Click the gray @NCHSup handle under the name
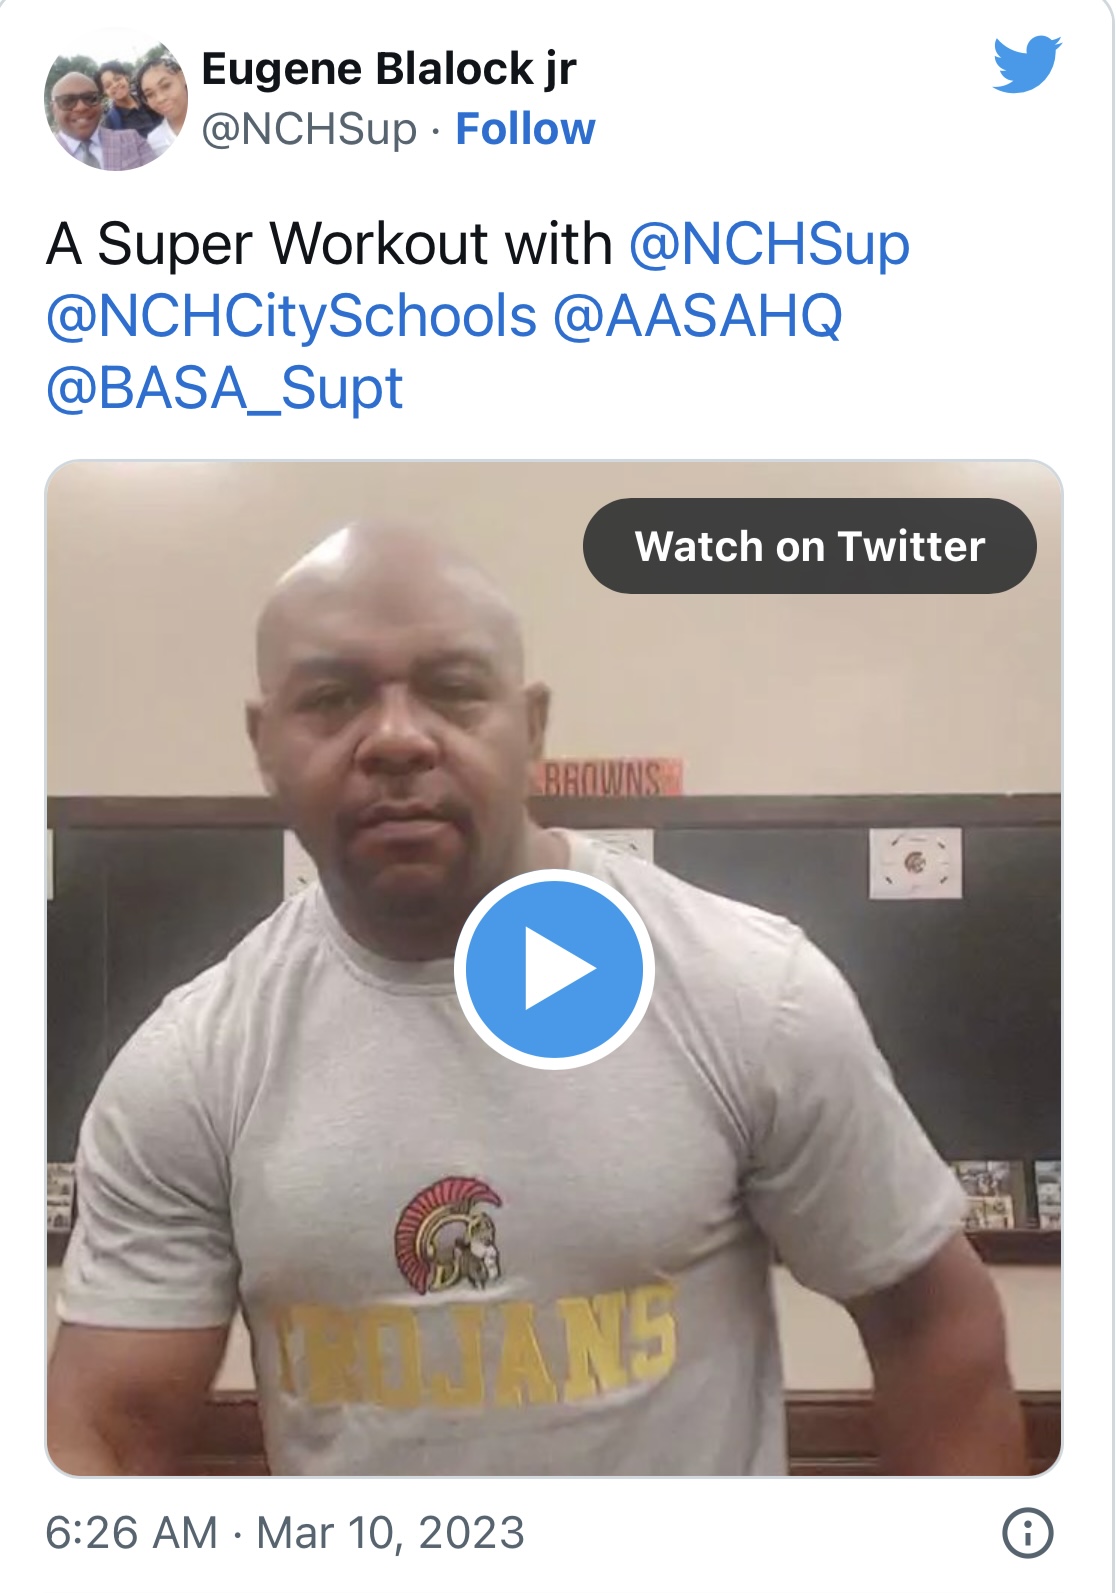Viewport: 1116px width, 1593px height. click(309, 130)
